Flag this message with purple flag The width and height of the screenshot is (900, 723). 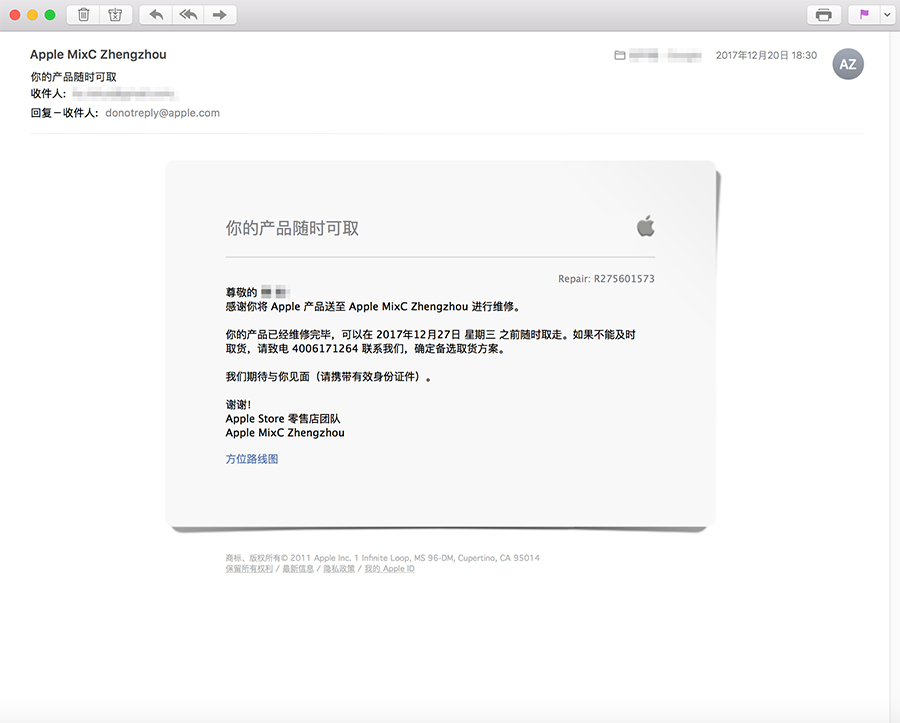point(864,15)
